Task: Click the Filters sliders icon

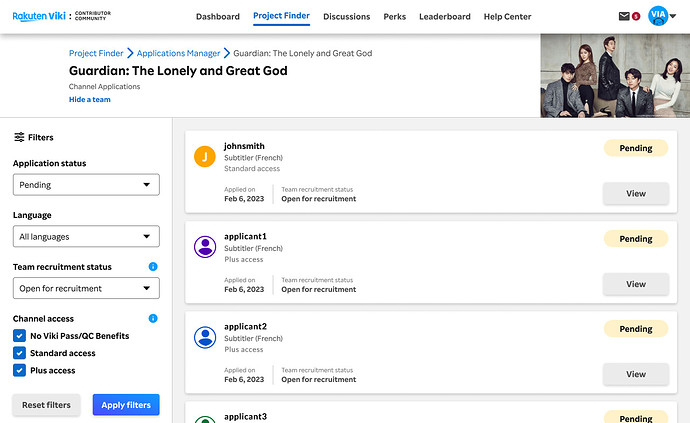Action: [x=19, y=137]
